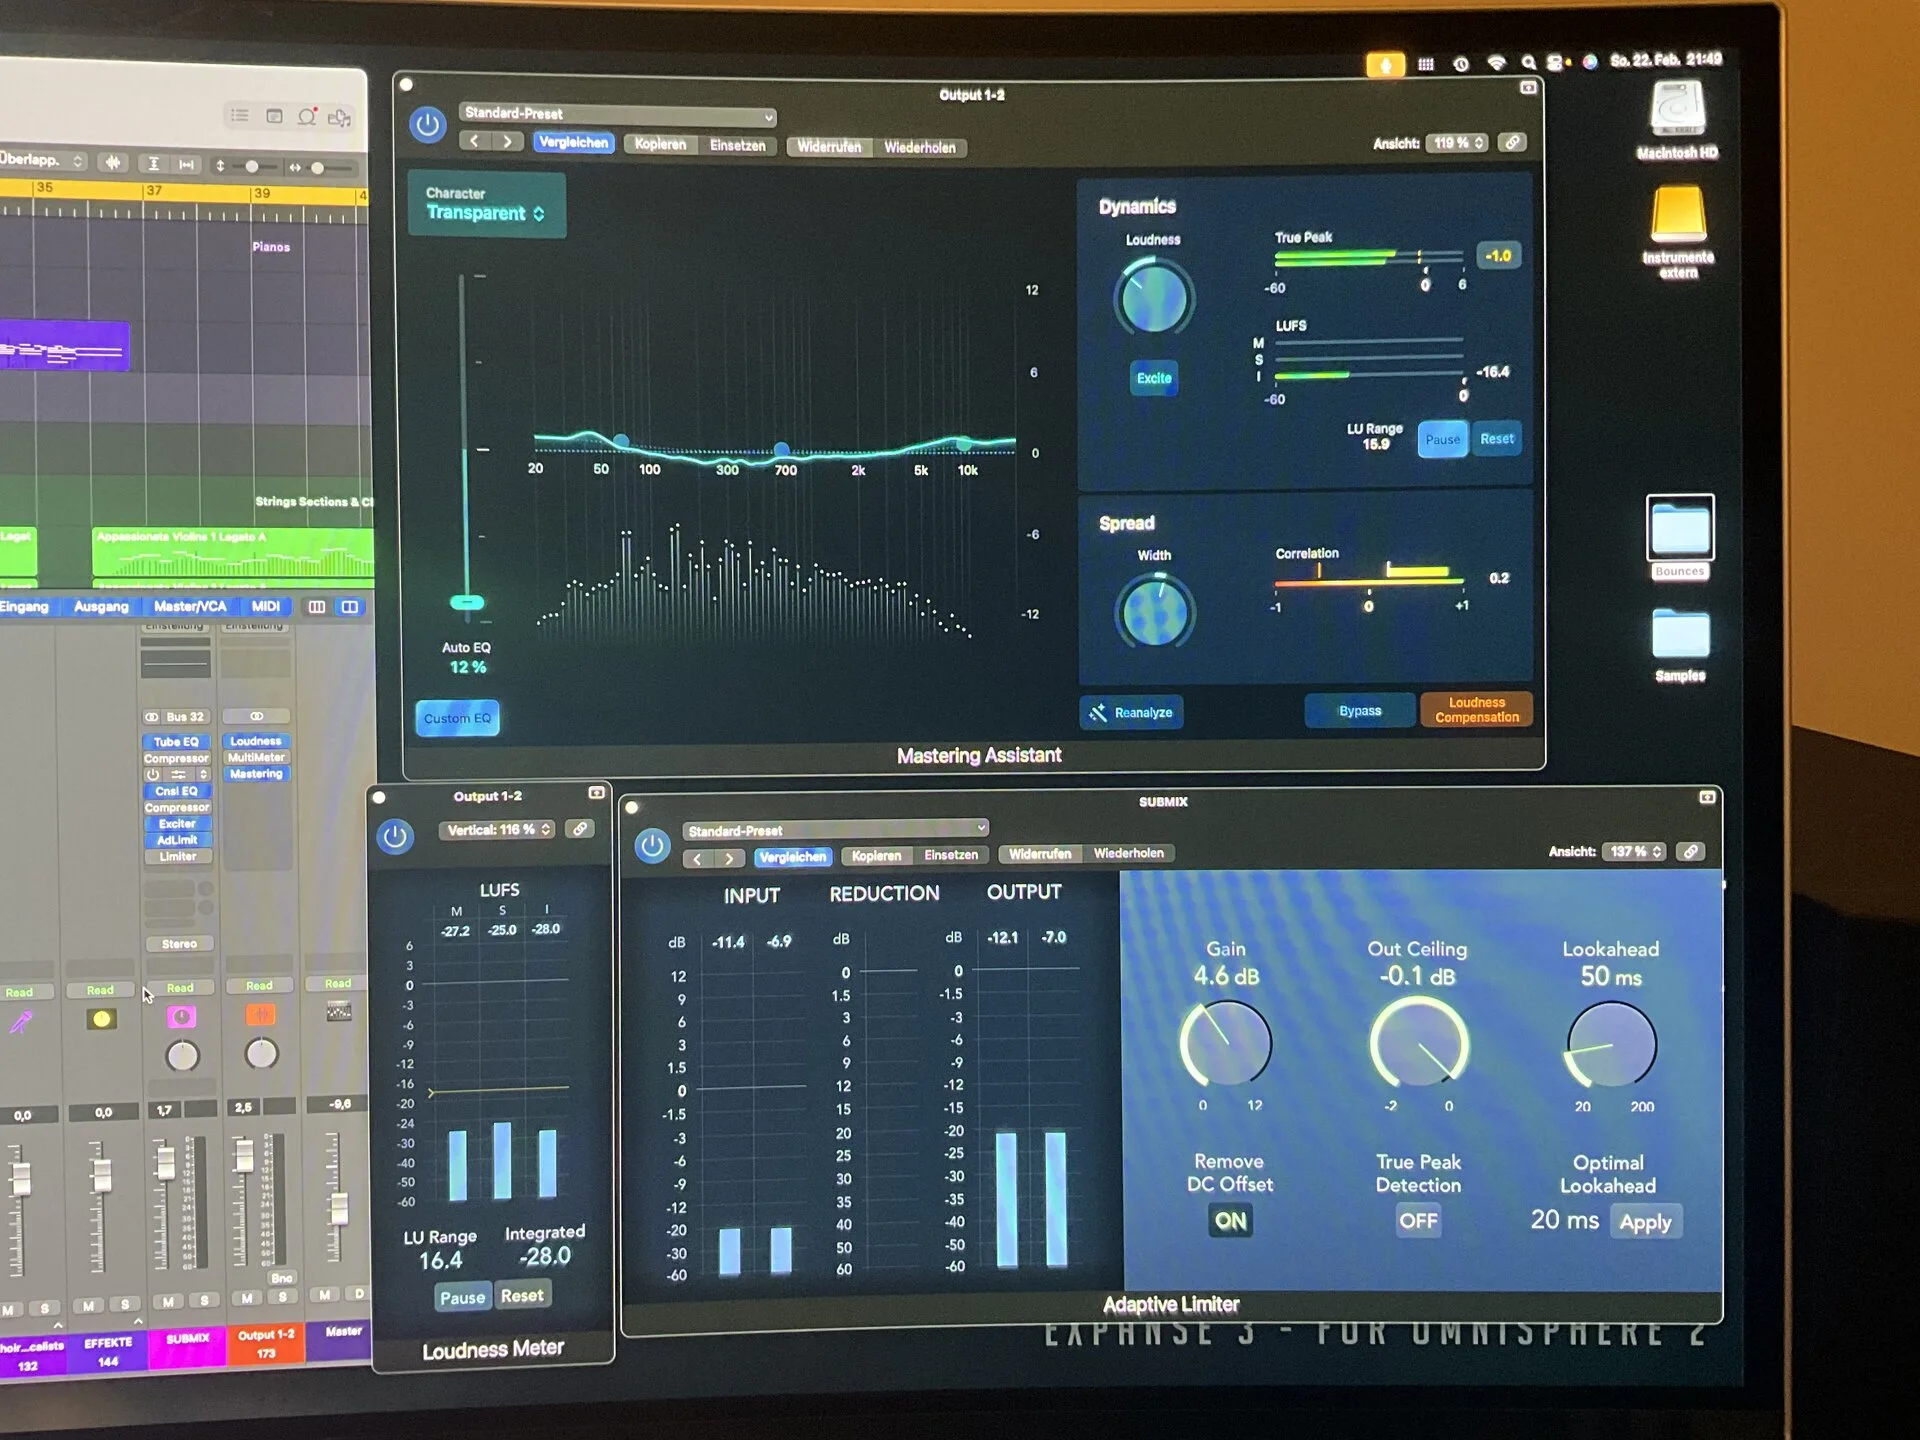The width and height of the screenshot is (1920, 1440).
Task: Click Apply for optimal lookahead
Action: point(1645,1222)
